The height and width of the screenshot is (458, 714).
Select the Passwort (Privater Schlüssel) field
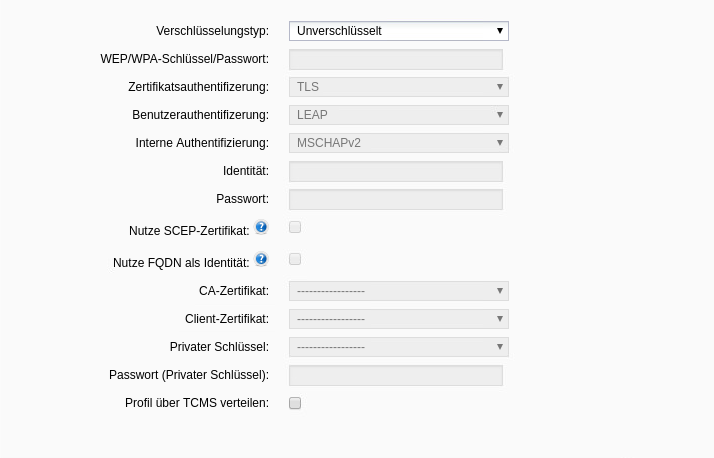395,375
